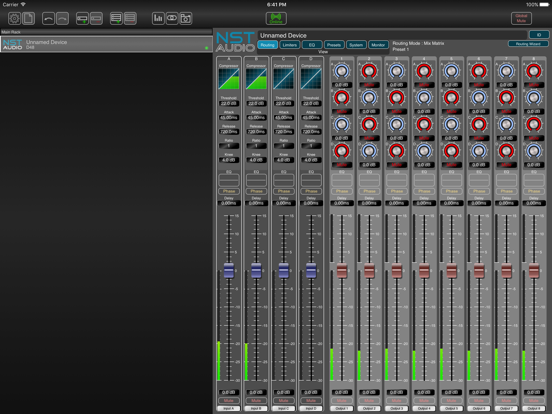Click the Input A name label button
This screenshot has height=414, width=552.
(x=229, y=409)
